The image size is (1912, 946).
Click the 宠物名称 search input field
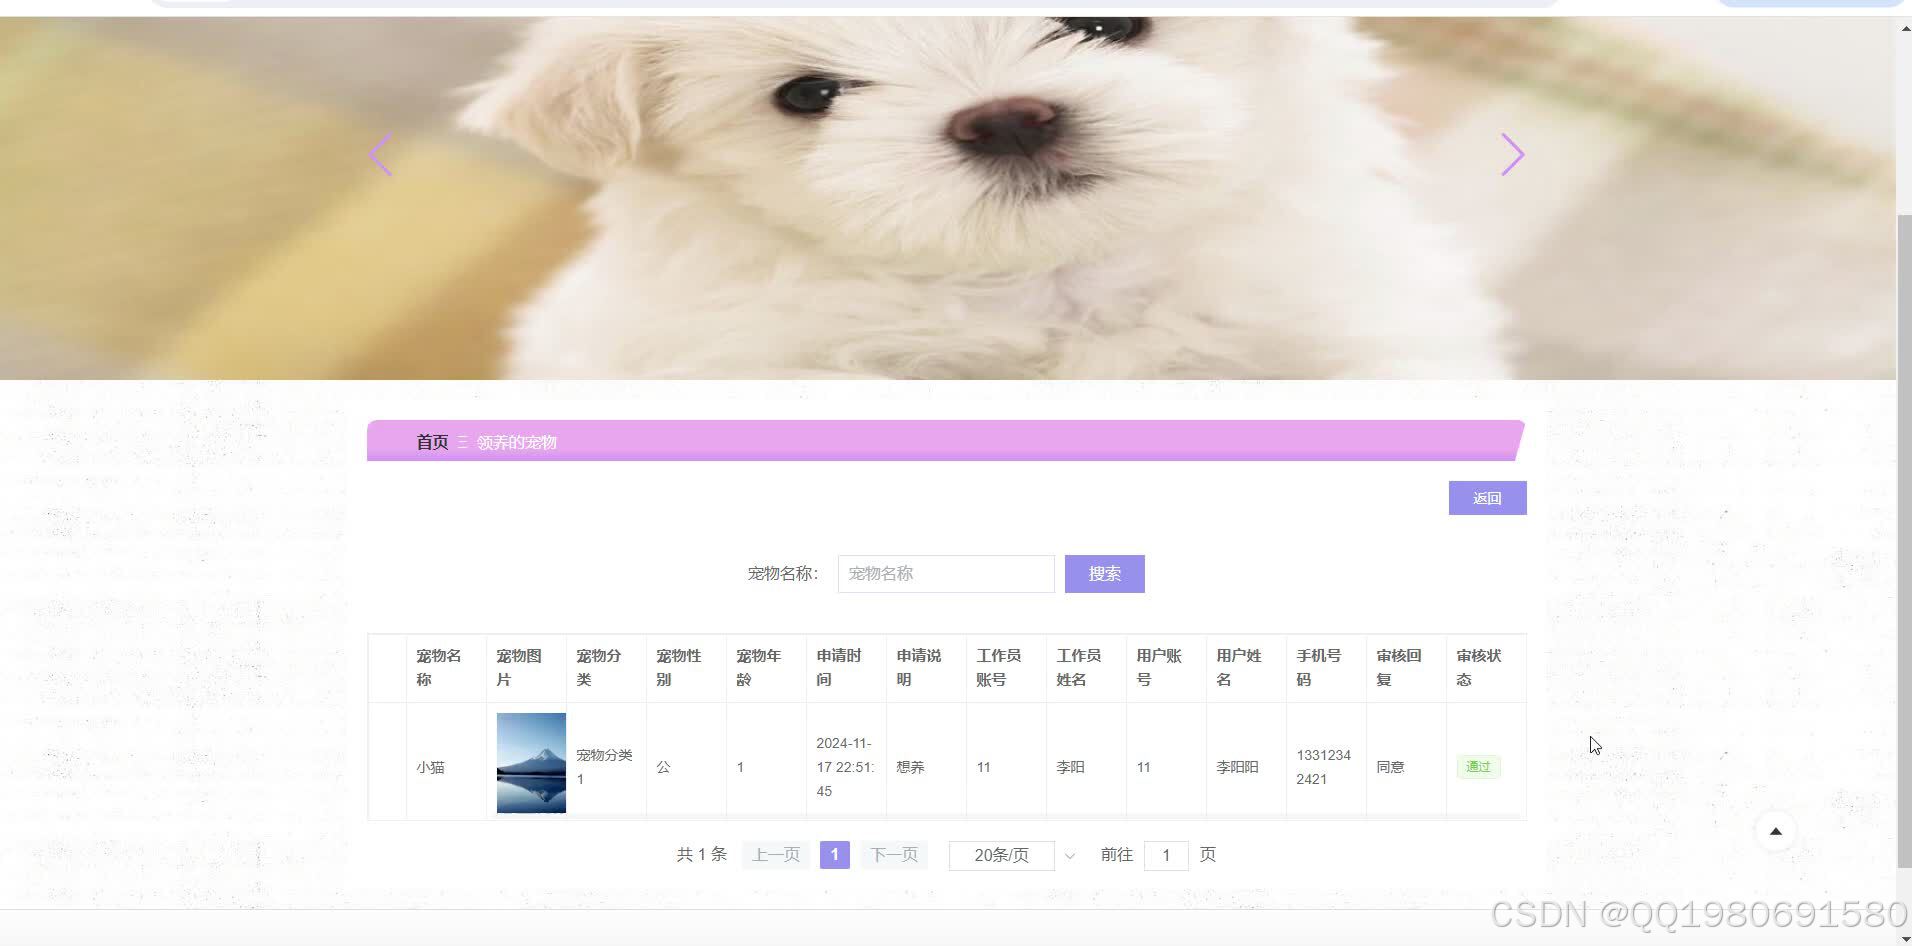click(945, 573)
